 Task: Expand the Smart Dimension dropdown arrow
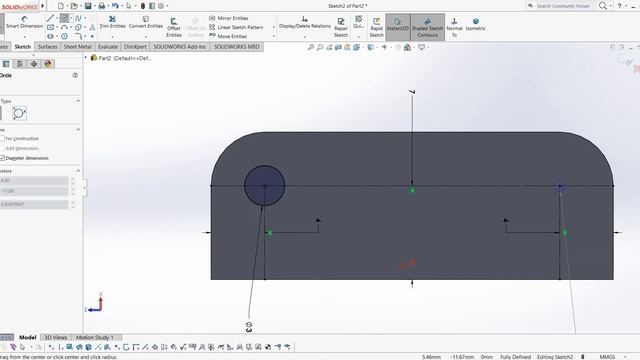(24, 37)
